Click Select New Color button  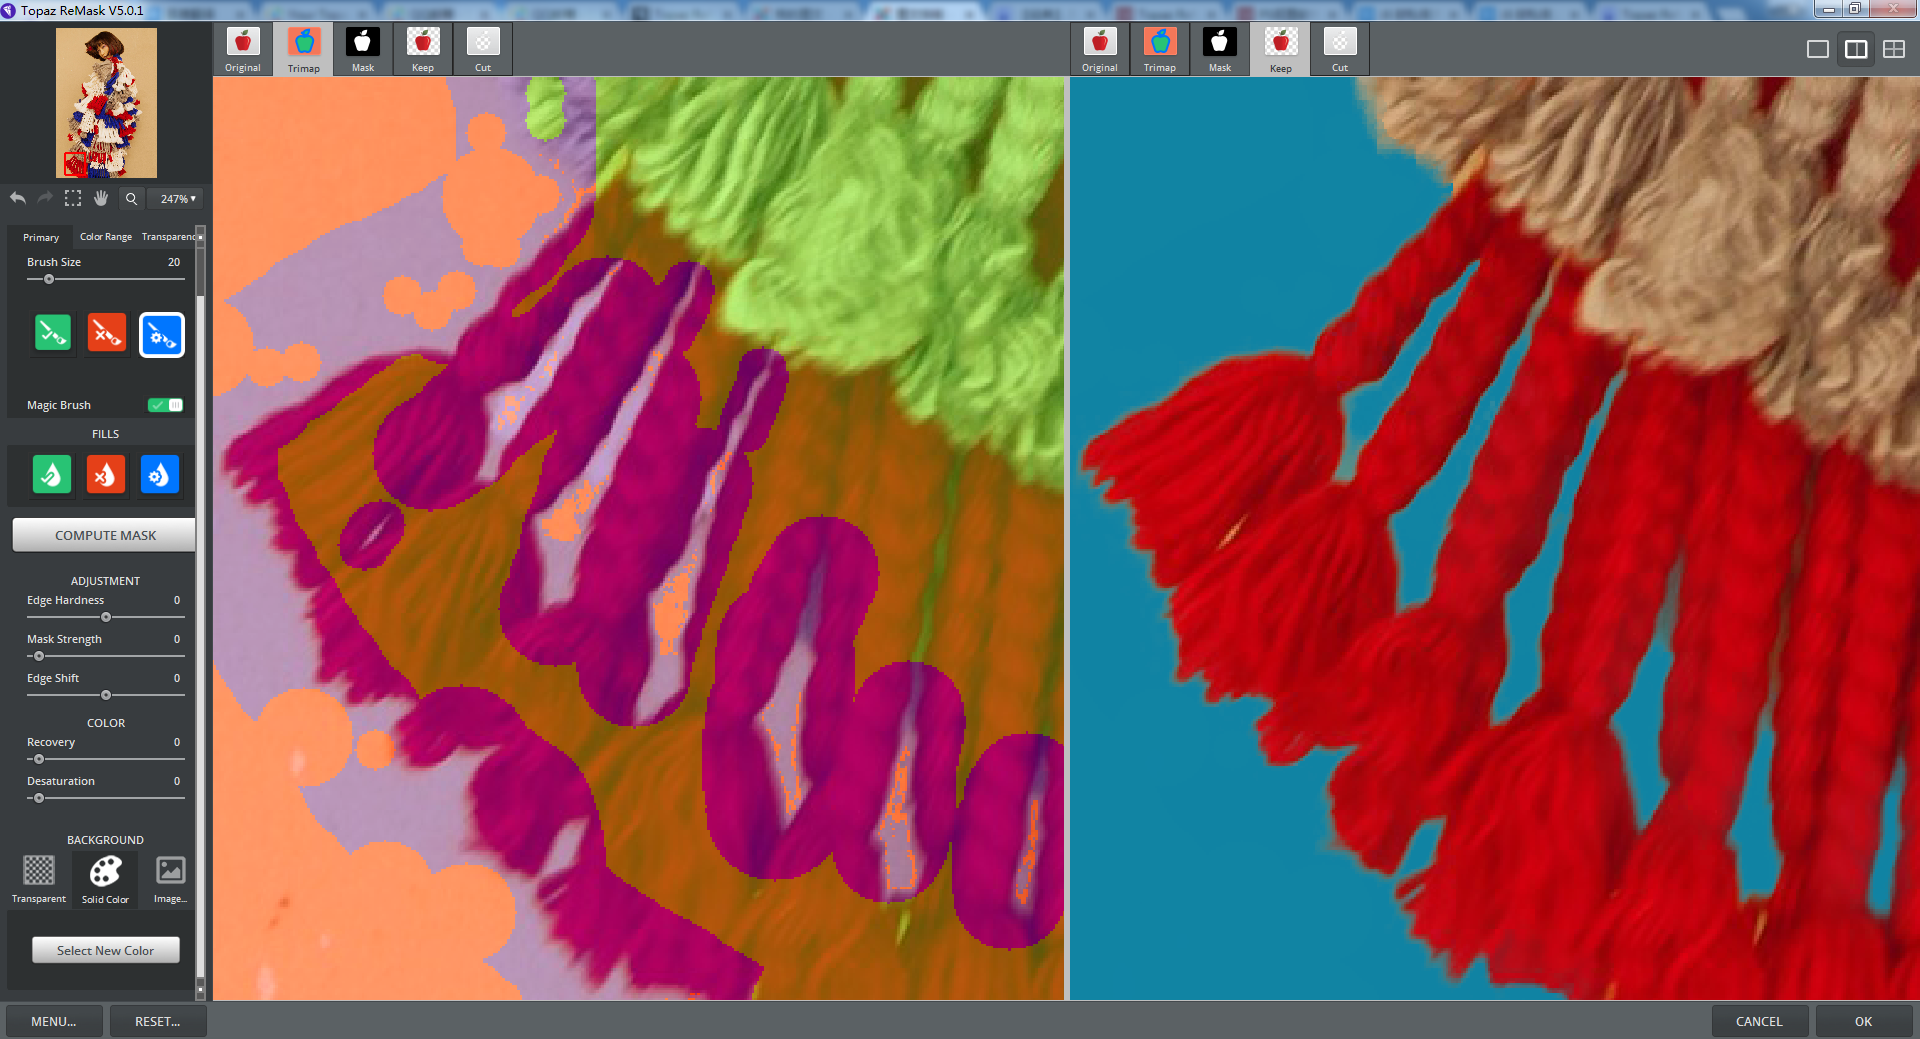click(x=105, y=950)
